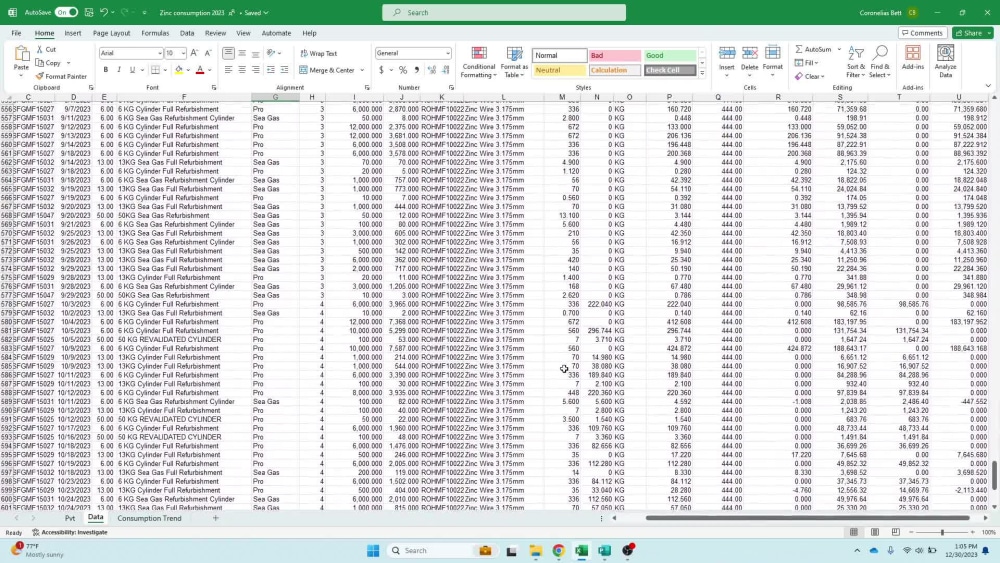
Task: Click accounting dollar format icon
Action: pyautogui.click(x=381, y=70)
